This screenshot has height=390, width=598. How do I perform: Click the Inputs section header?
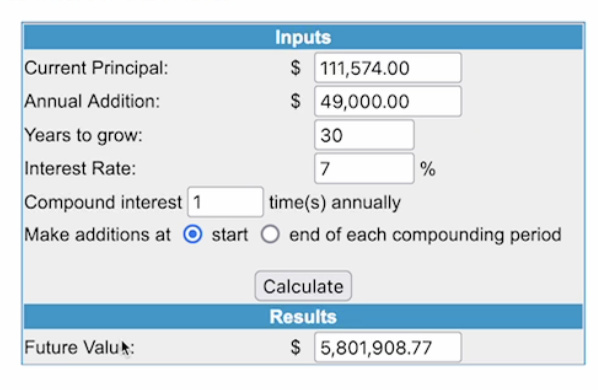point(303,37)
